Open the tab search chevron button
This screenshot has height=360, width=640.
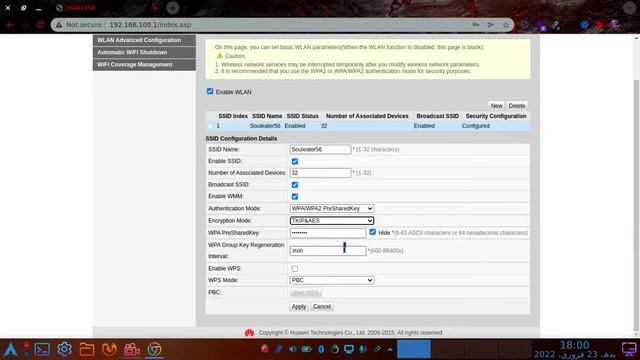[x=629, y=8]
